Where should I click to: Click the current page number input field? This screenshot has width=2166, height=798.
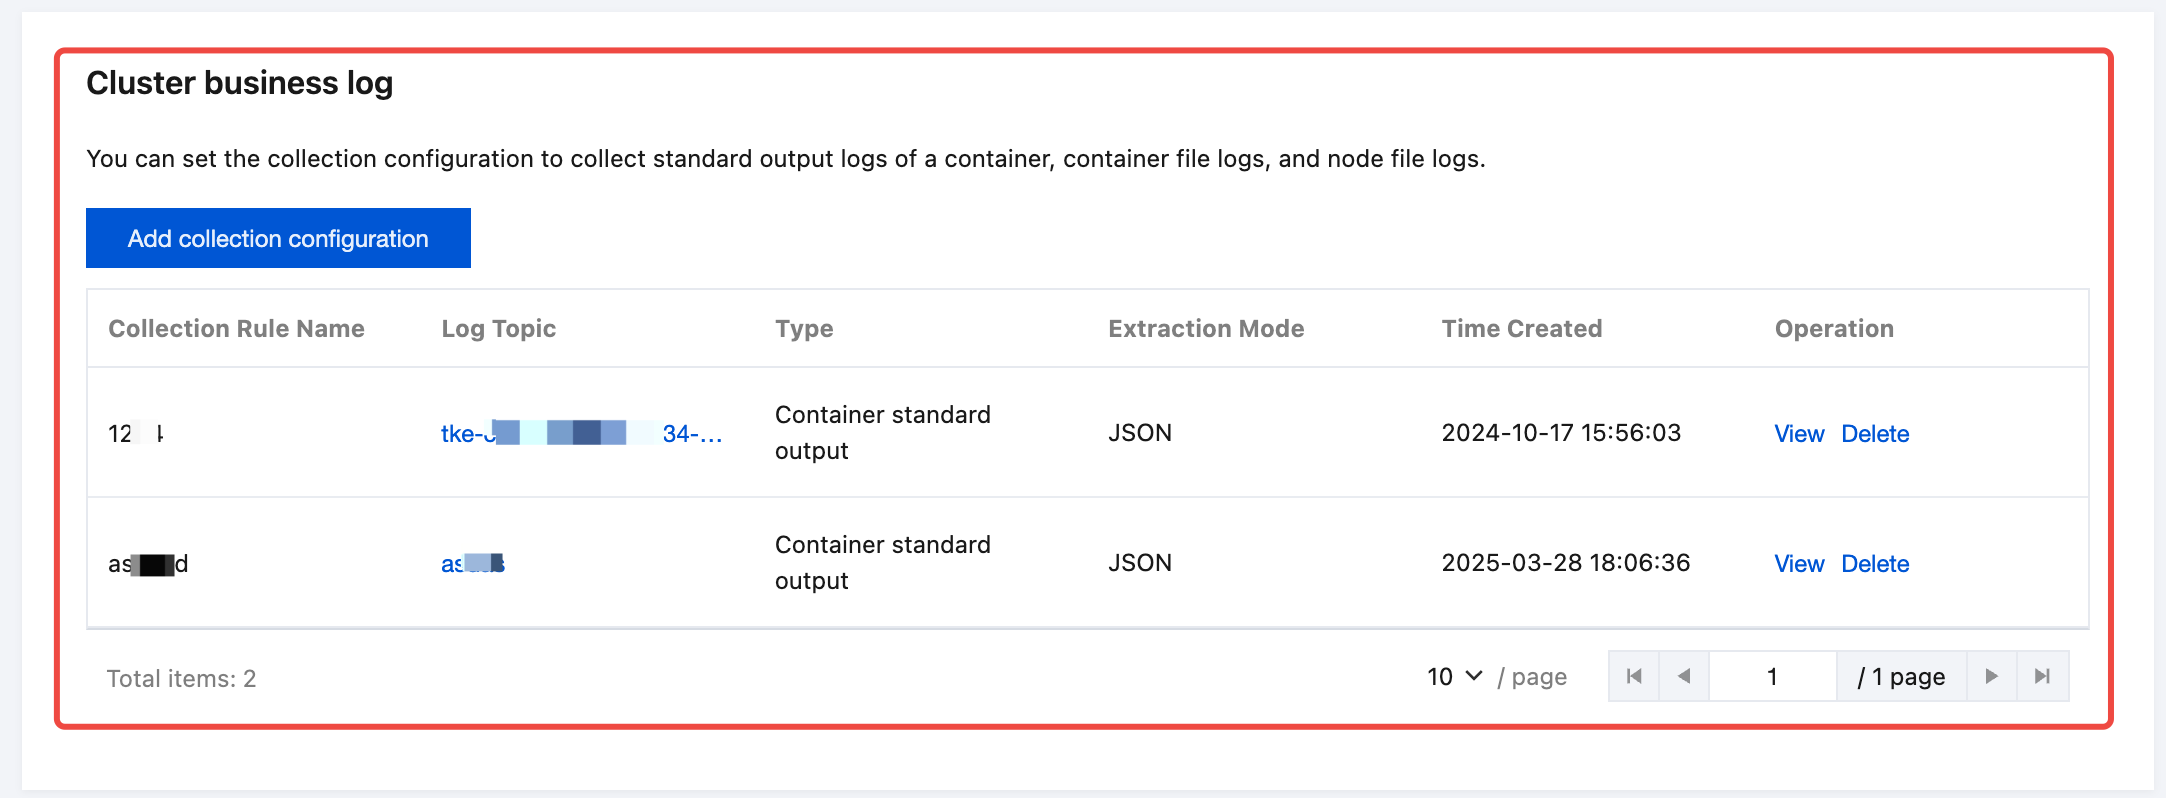point(1772,677)
